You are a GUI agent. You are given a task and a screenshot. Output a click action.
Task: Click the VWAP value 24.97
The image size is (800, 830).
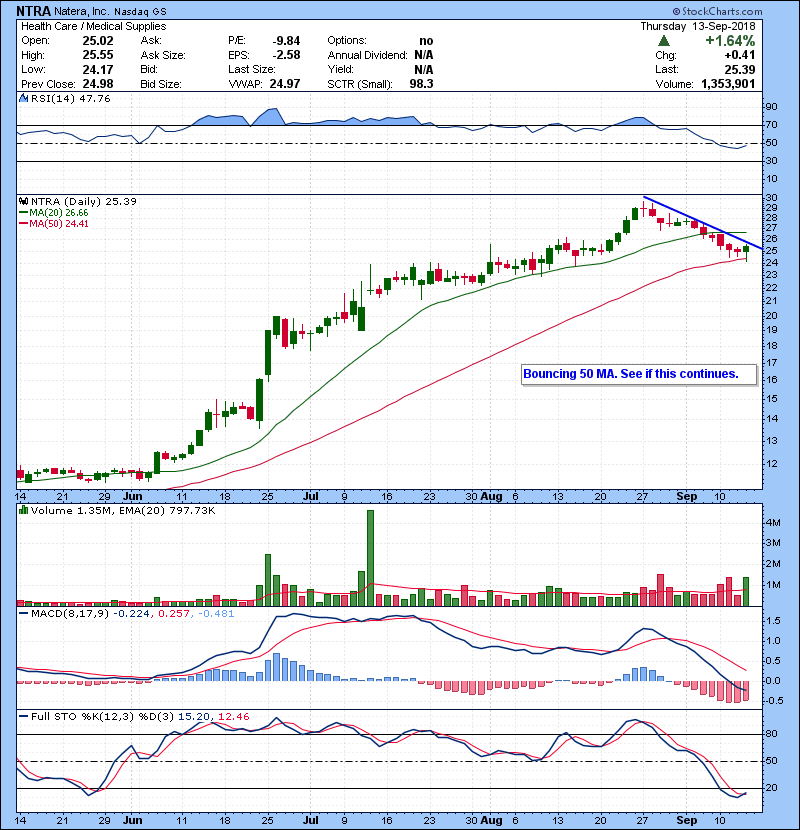pyautogui.click(x=285, y=84)
